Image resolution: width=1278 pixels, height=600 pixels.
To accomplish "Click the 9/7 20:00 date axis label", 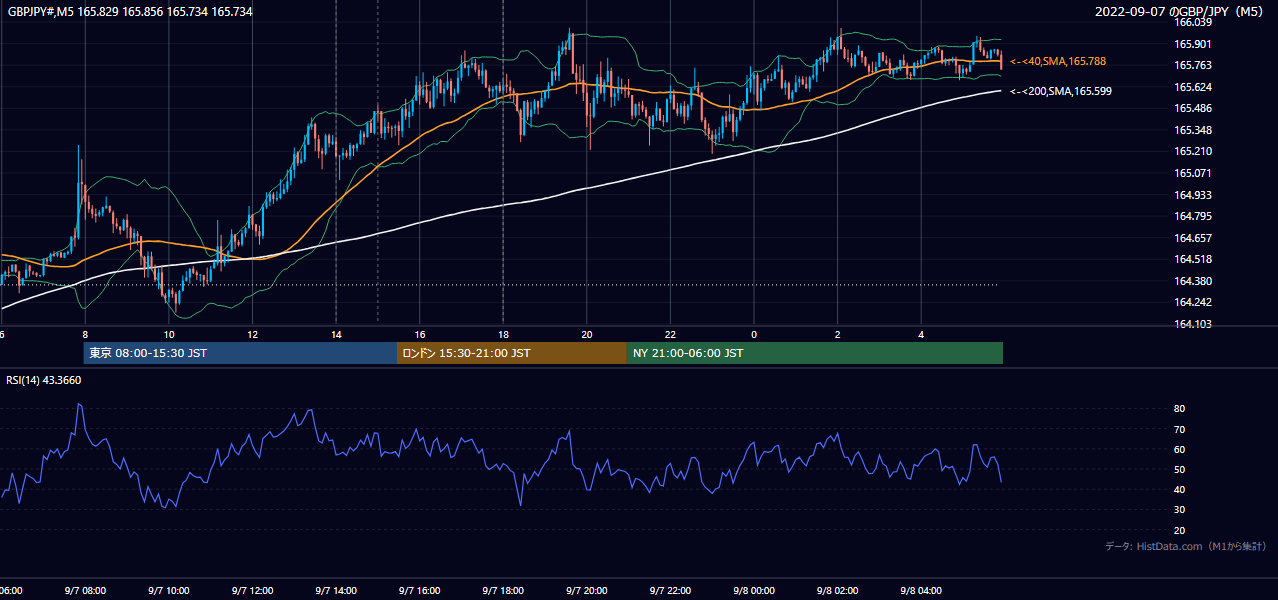I will [x=587, y=591].
